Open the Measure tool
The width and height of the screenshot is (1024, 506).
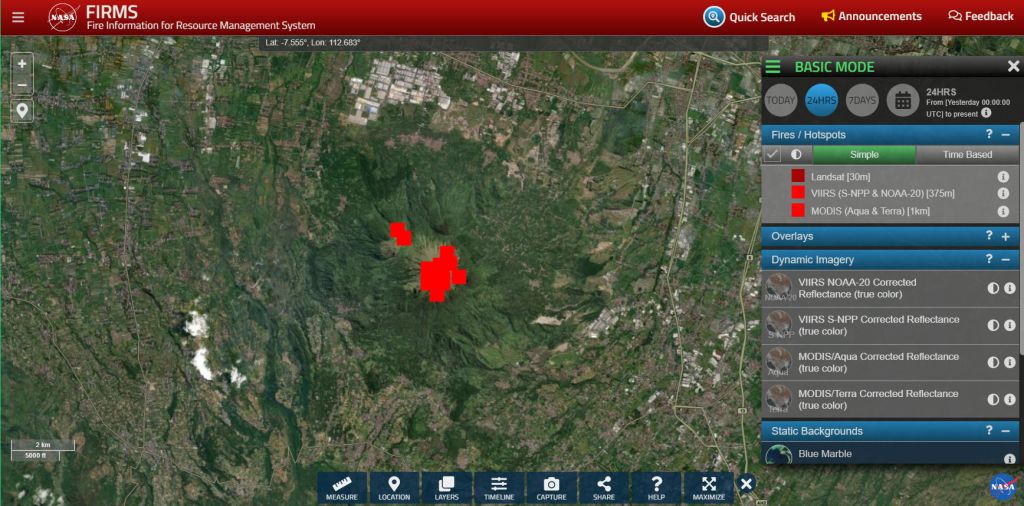pyautogui.click(x=342, y=487)
